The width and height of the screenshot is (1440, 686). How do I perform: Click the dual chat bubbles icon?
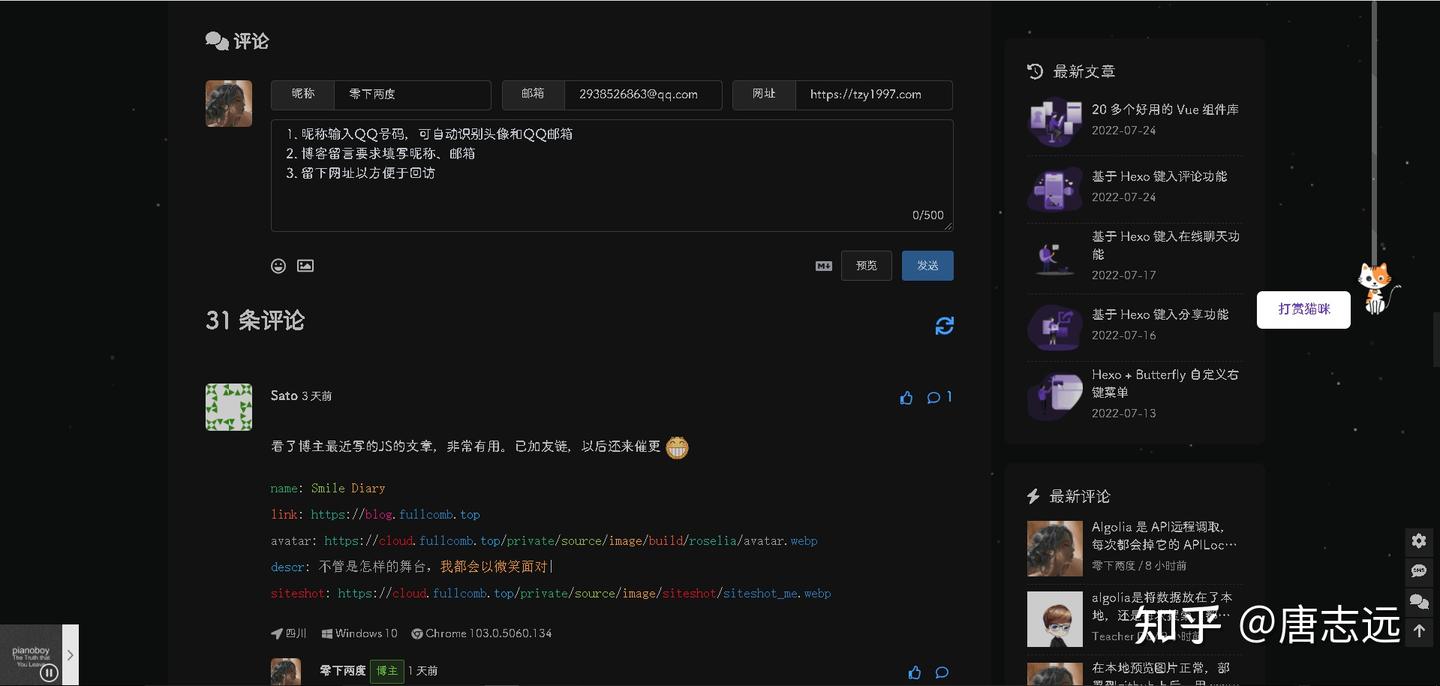1418,601
